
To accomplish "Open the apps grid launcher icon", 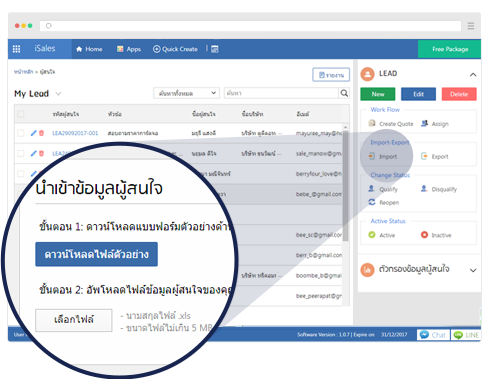I will pyautogui.click(x=16, y=49).
